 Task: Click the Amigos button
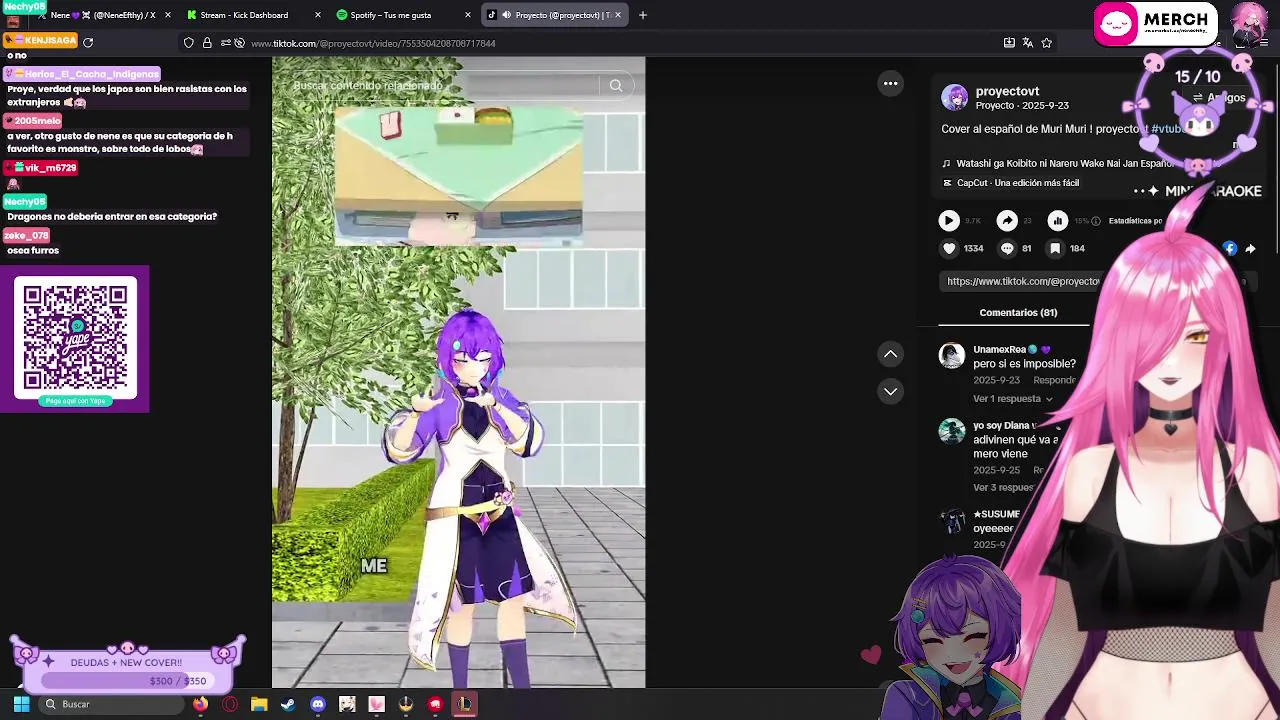1219,98
